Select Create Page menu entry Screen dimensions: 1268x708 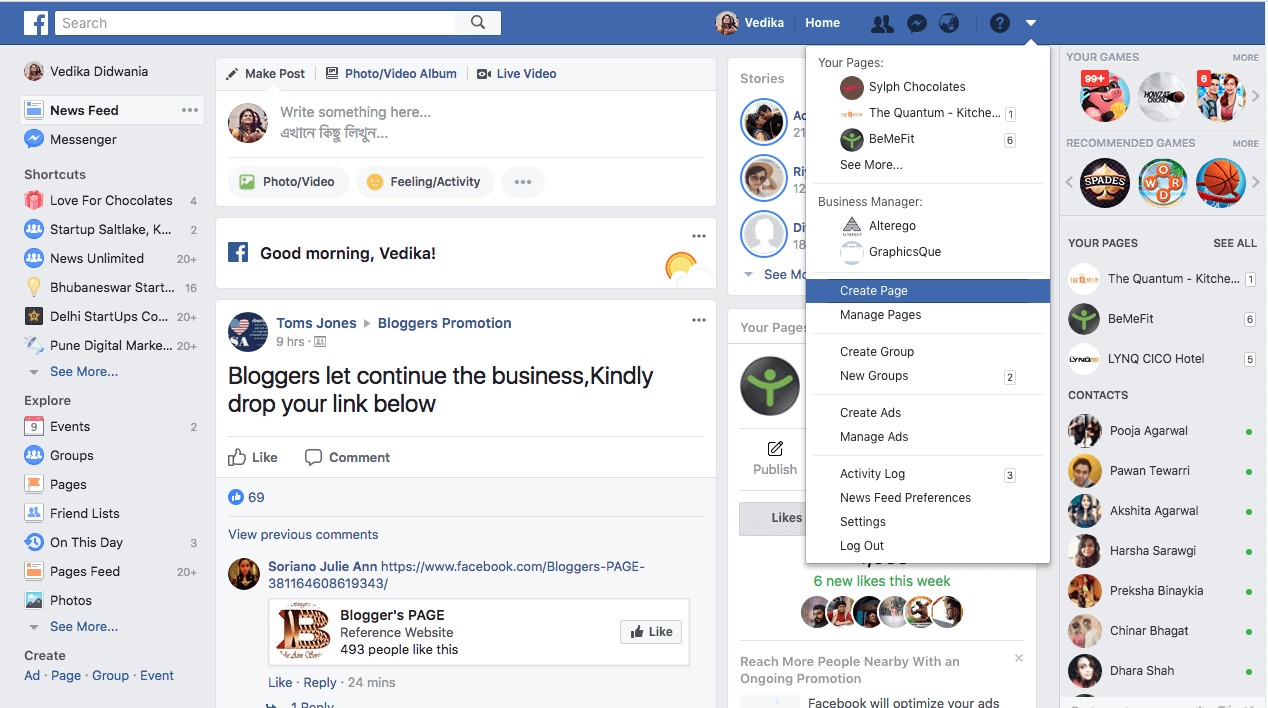[928, 291]
